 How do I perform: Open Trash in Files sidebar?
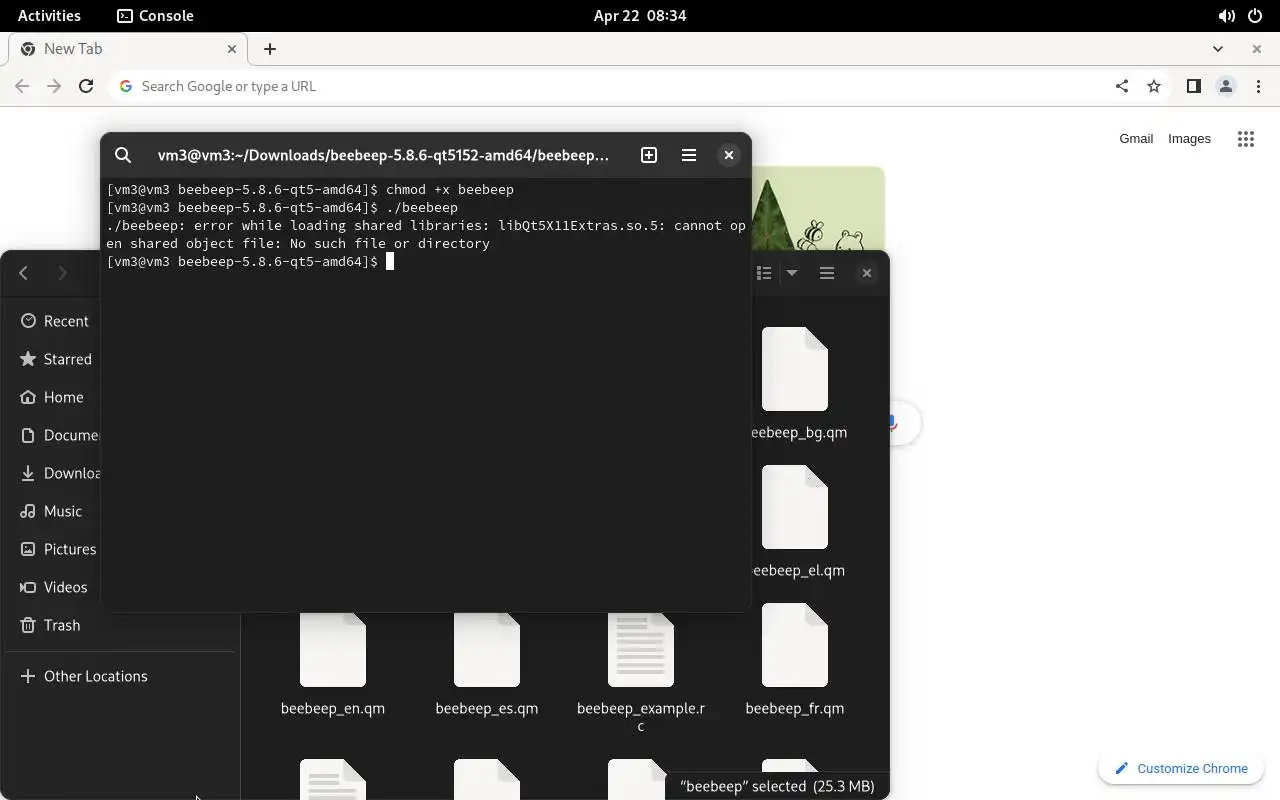tap(120, 625)
